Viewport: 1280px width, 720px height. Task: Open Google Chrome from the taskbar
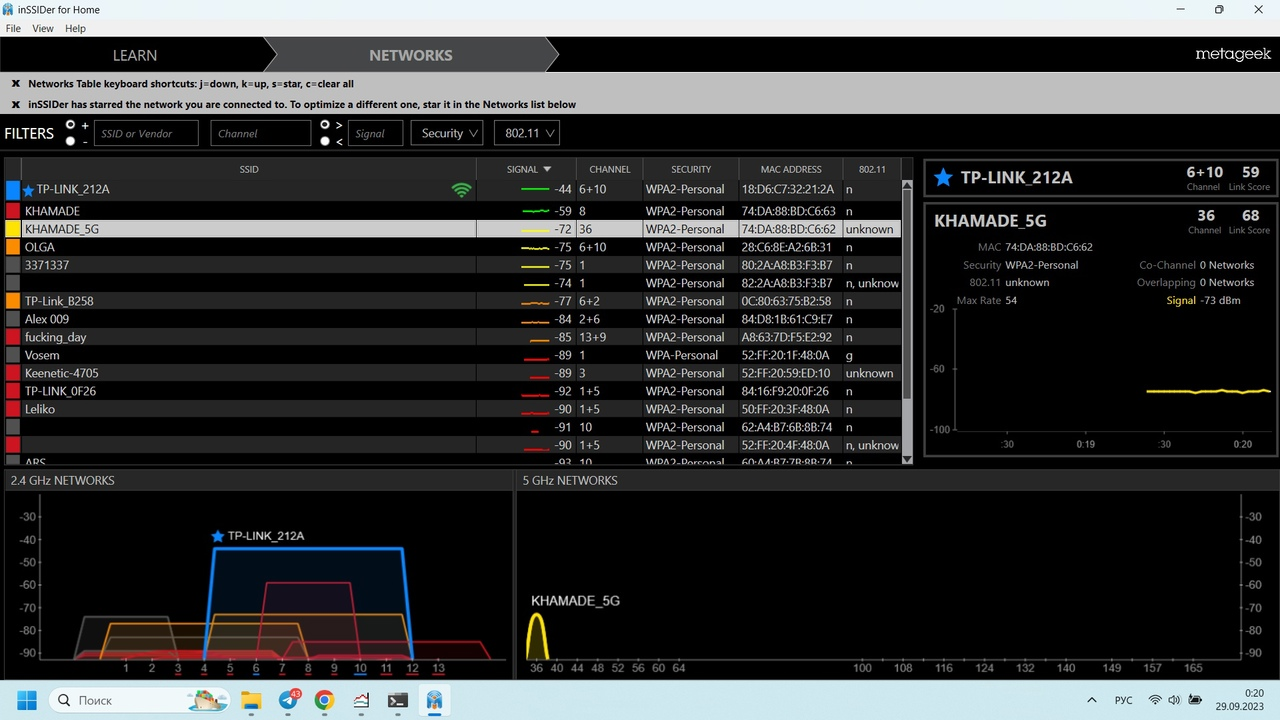point(324,700)
